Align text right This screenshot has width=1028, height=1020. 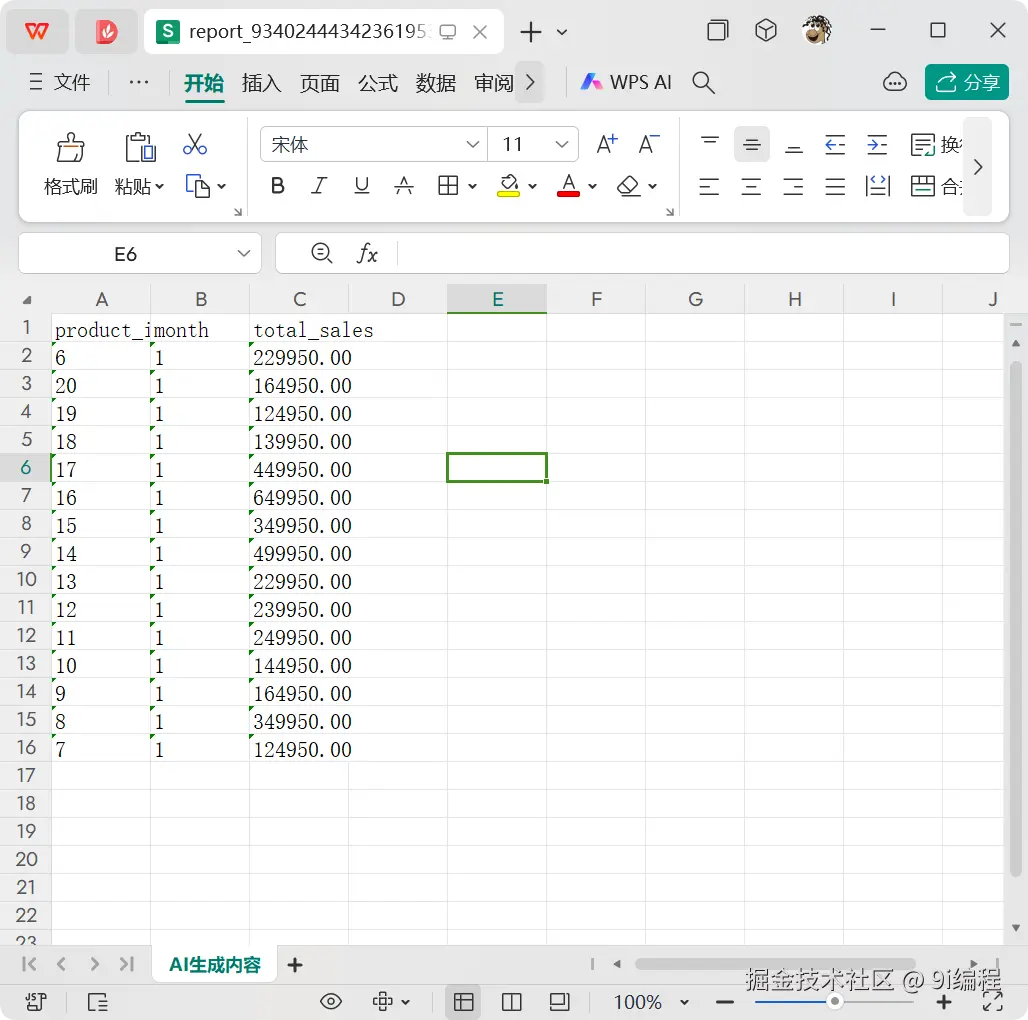coord(793,187)
